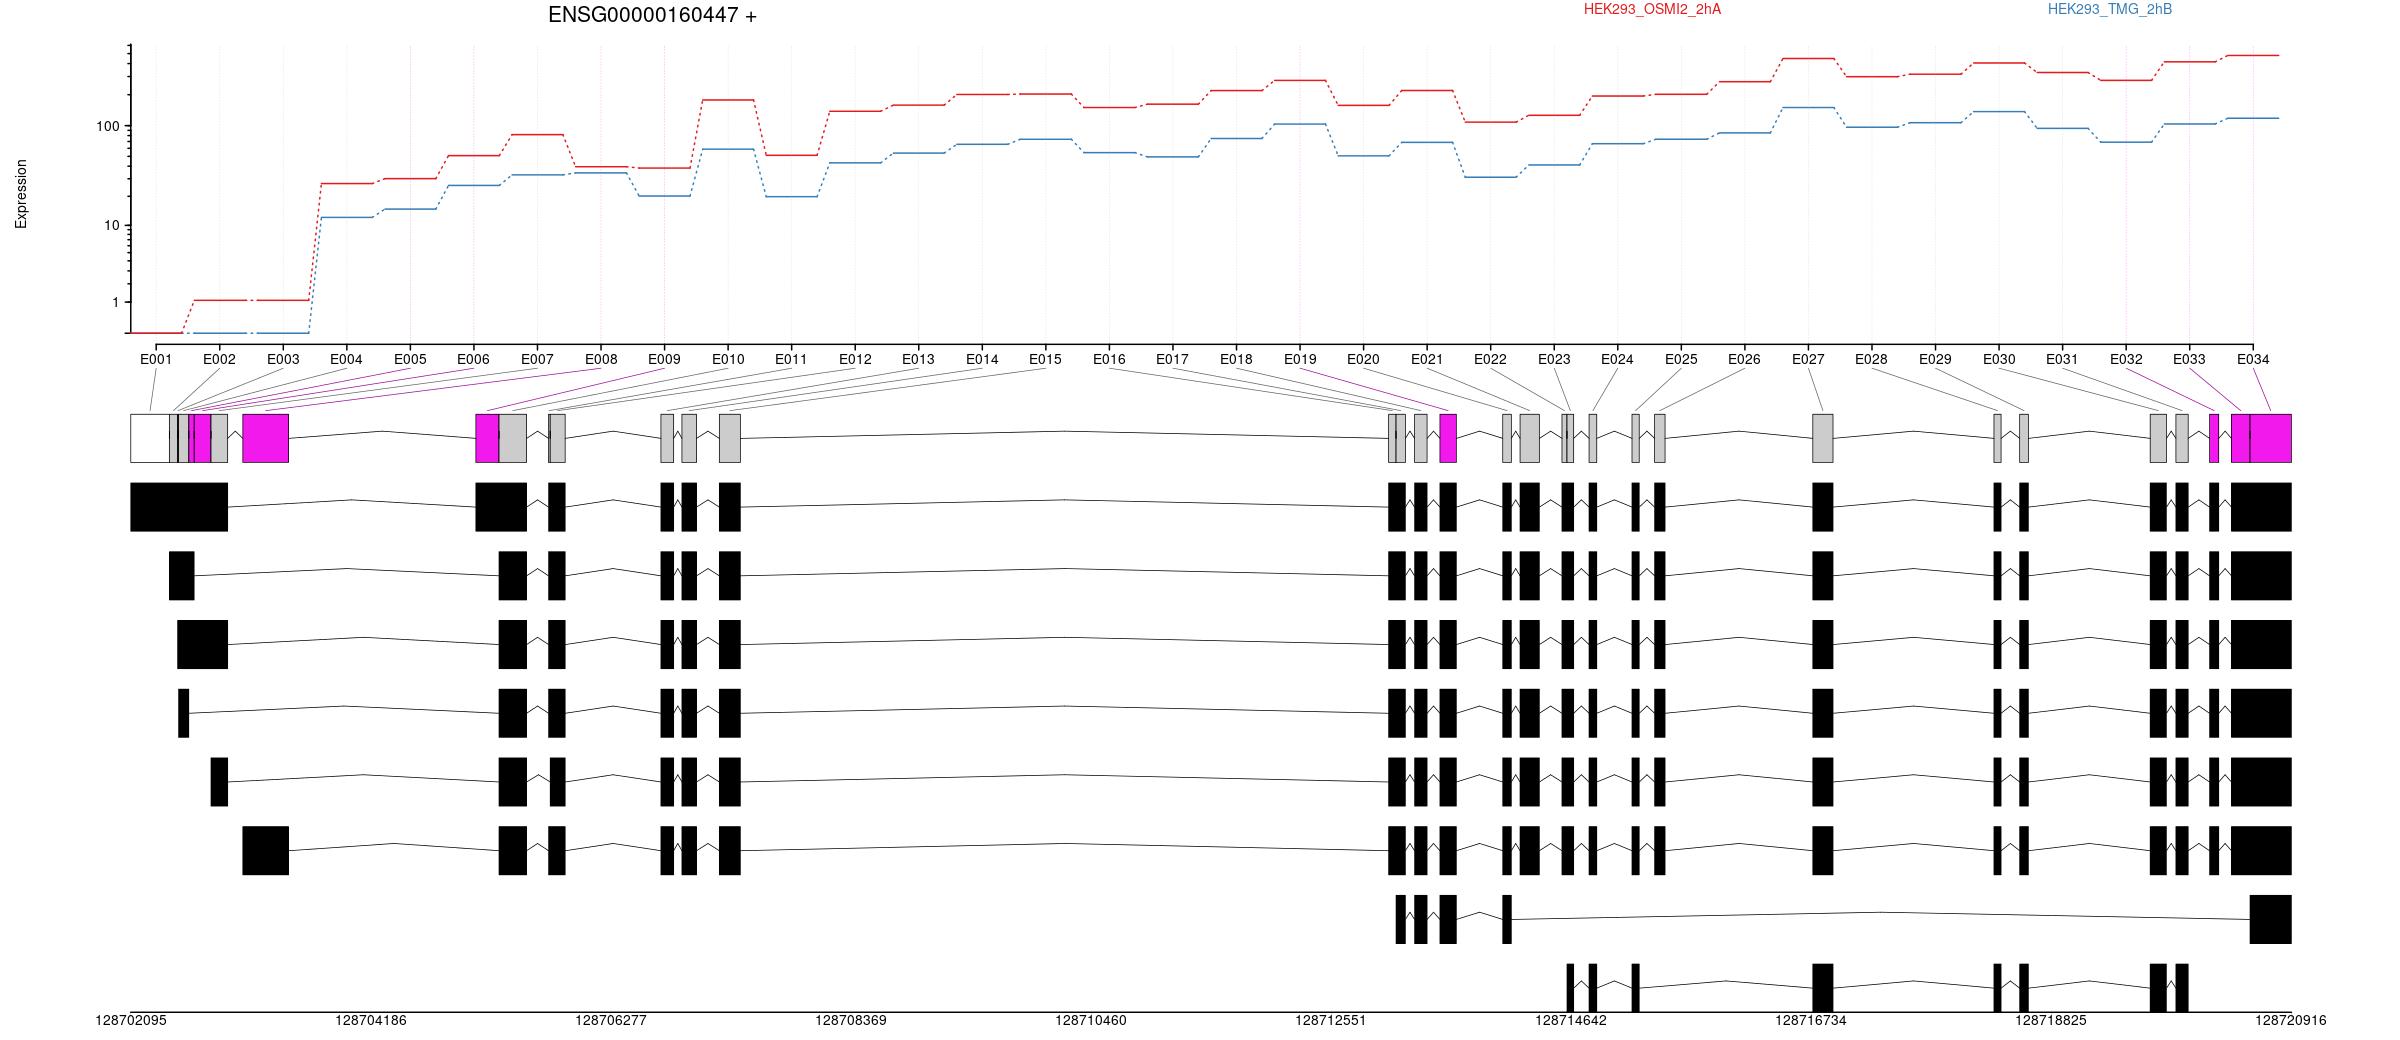The image size is (2400, 1040).
Task: Click the white first exon box in gene model
Action: coord(150,438)
